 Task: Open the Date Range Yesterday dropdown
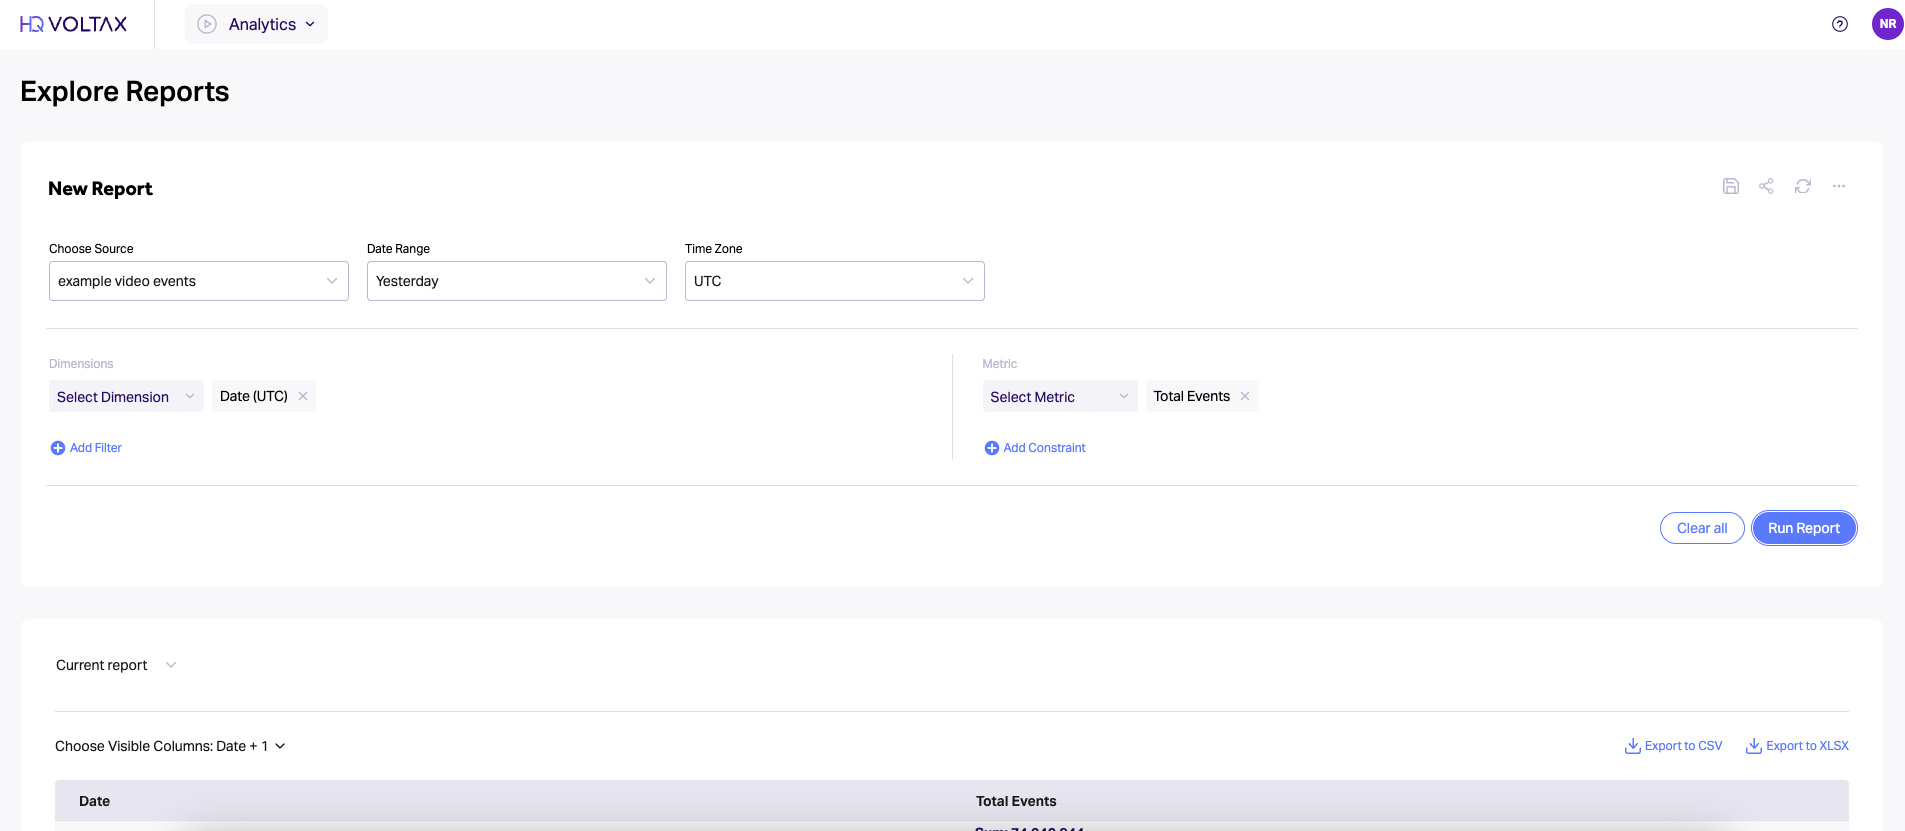pos(517,281)
